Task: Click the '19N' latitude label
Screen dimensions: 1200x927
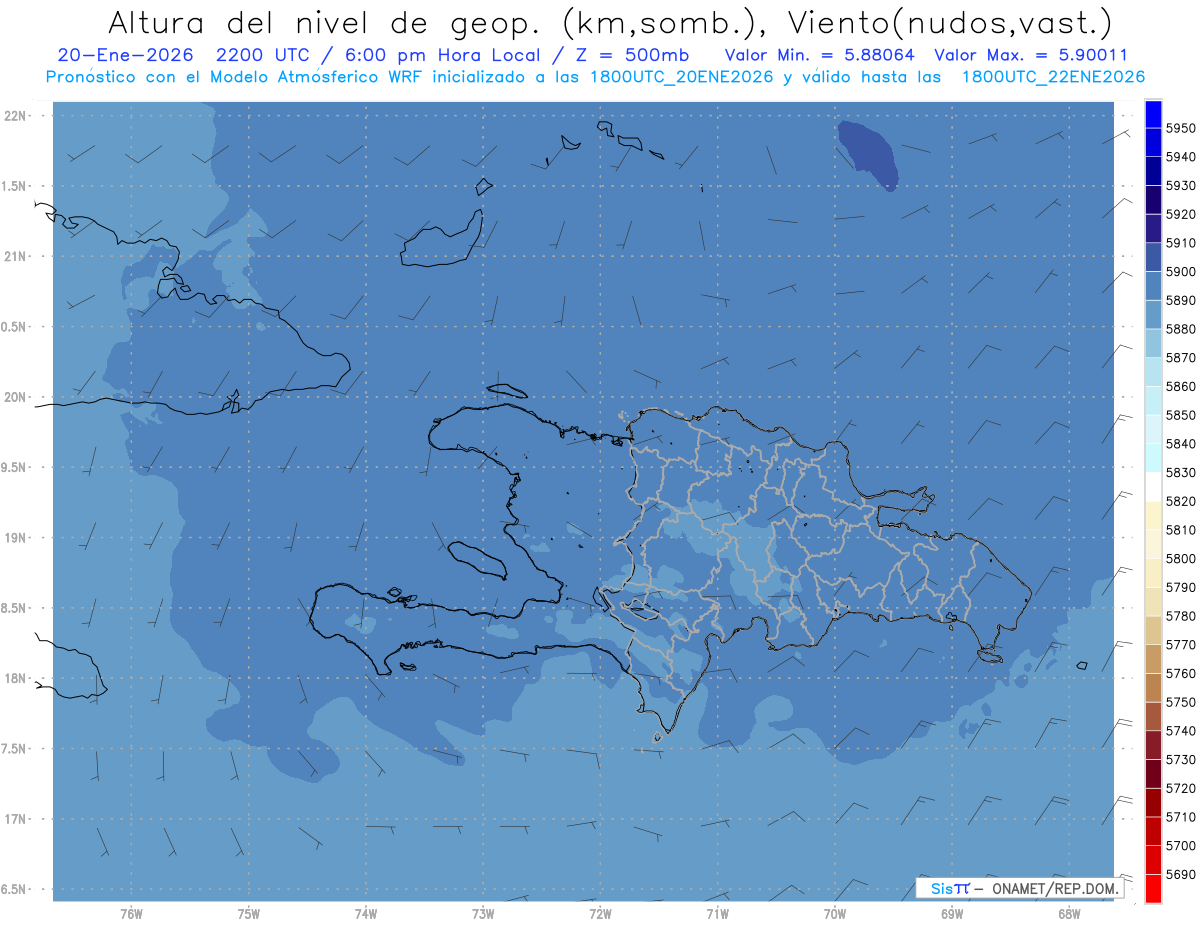Action: pyautogui.click(x=16, y=538)
